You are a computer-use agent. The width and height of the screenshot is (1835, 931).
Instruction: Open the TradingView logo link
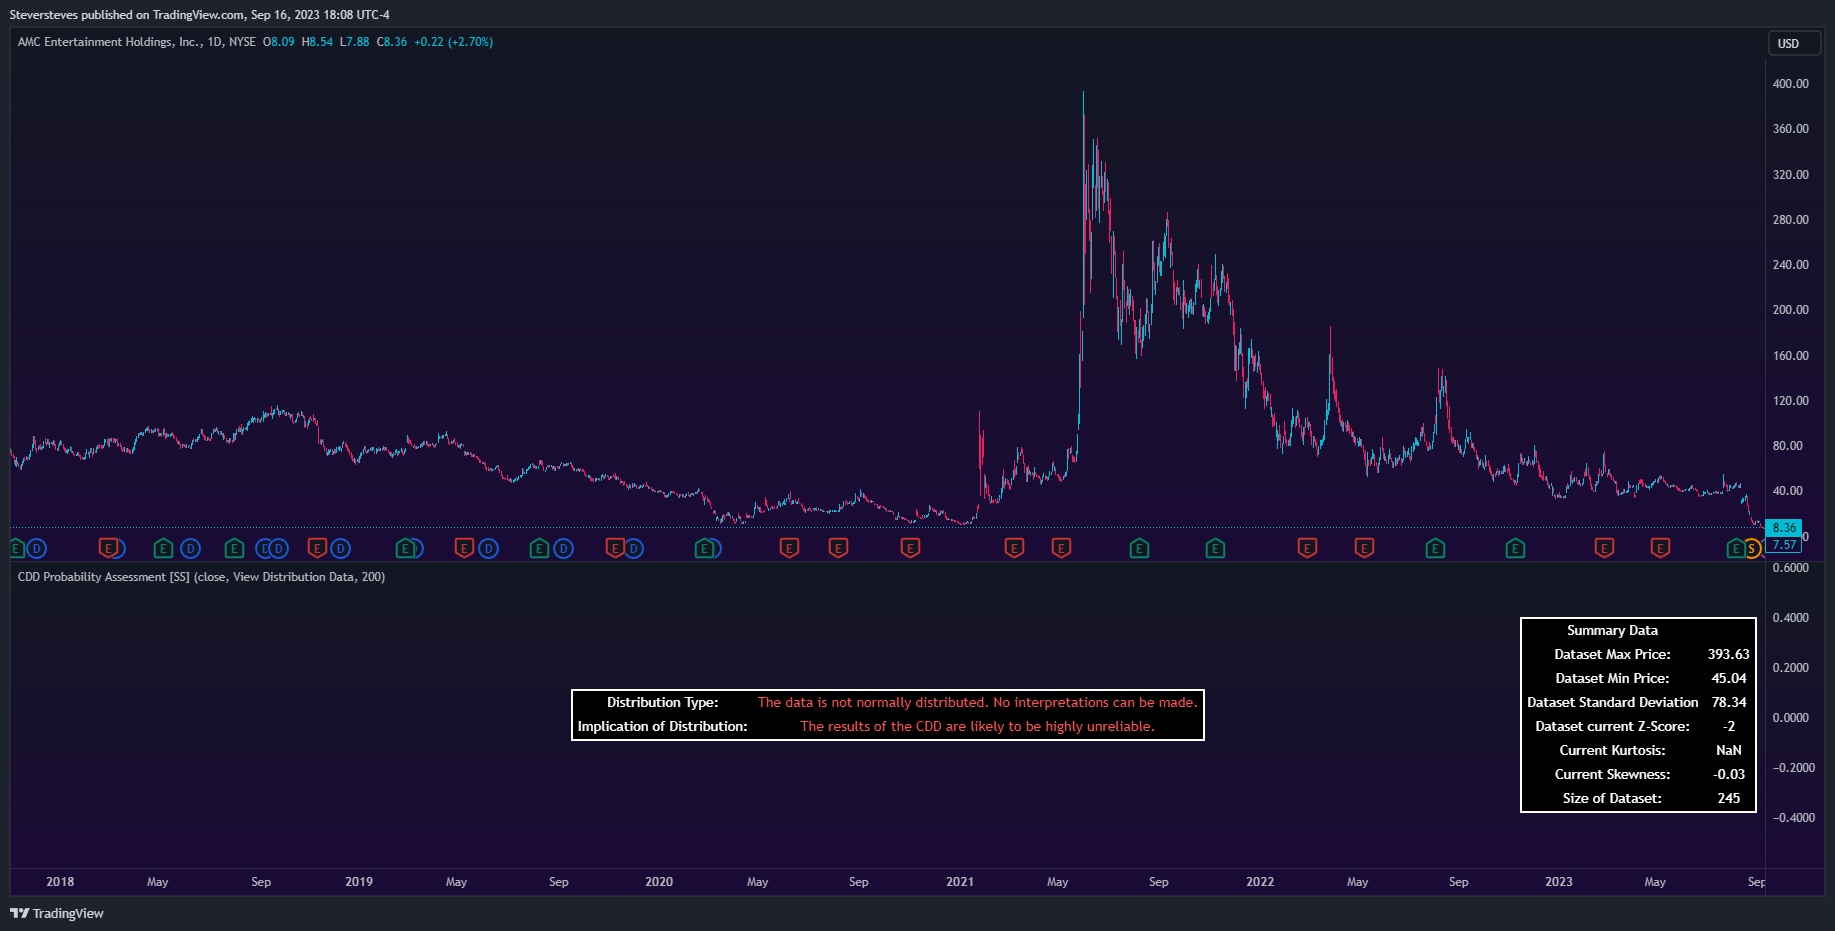click(x=57, y=913)
